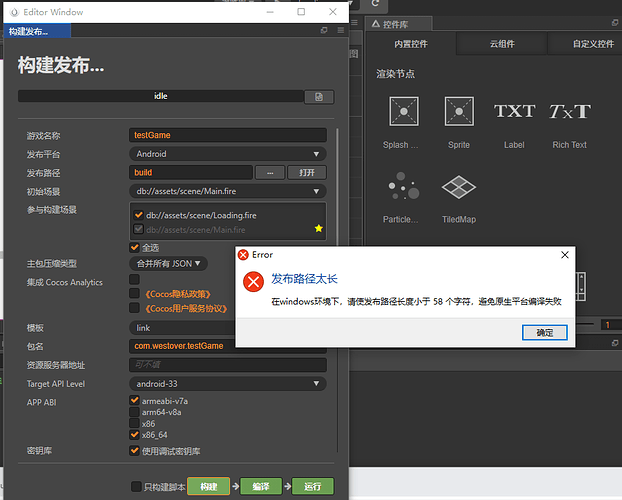
Task: Click the green run button
Action: 313,487
